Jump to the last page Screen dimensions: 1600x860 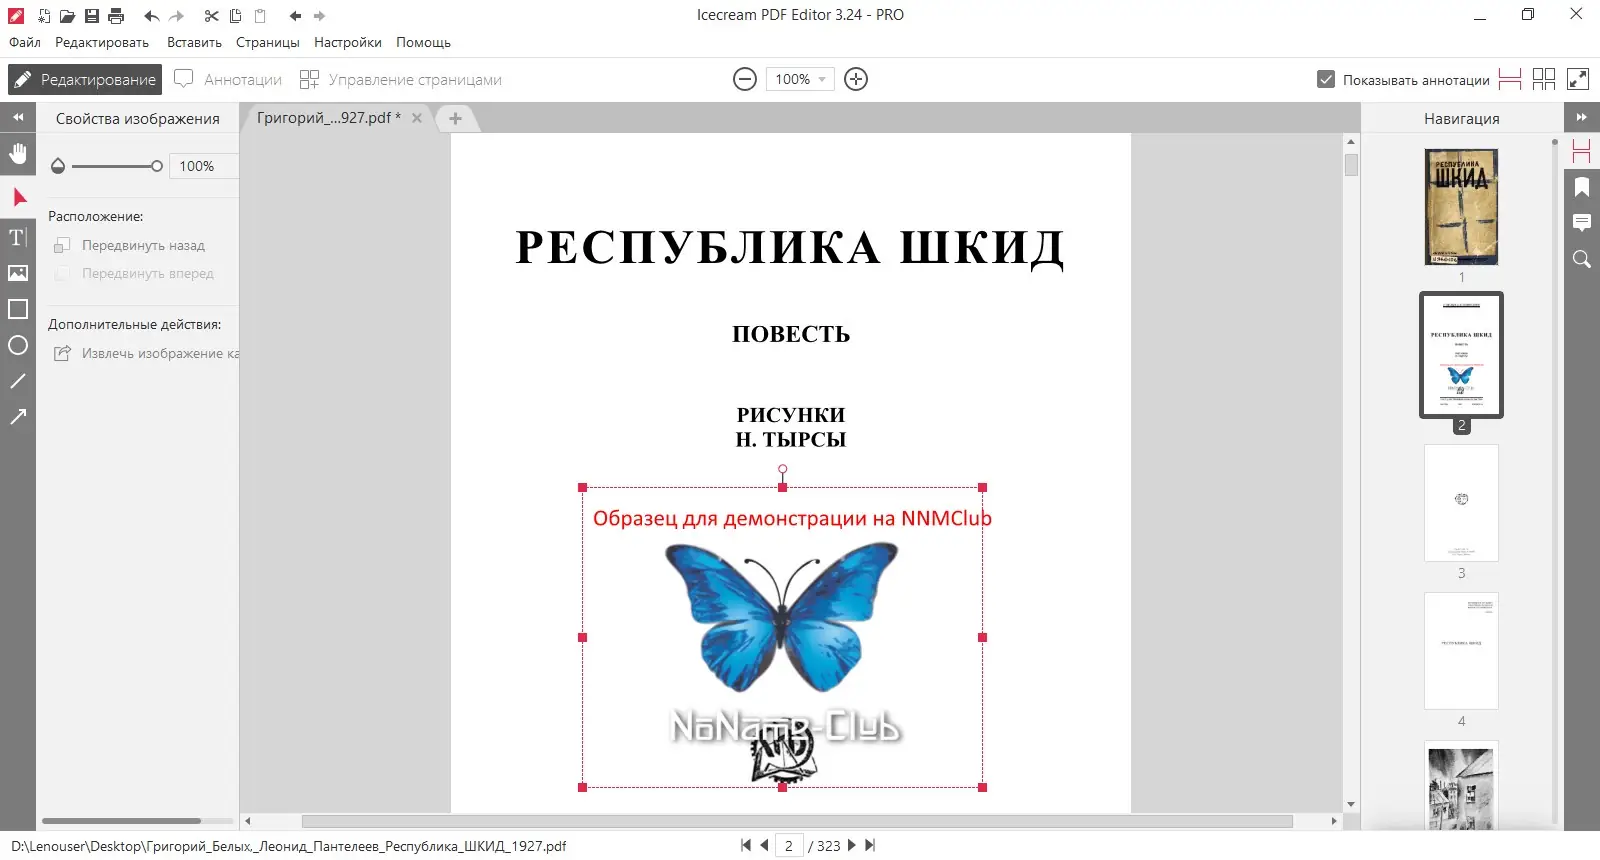tap(870, 845)
